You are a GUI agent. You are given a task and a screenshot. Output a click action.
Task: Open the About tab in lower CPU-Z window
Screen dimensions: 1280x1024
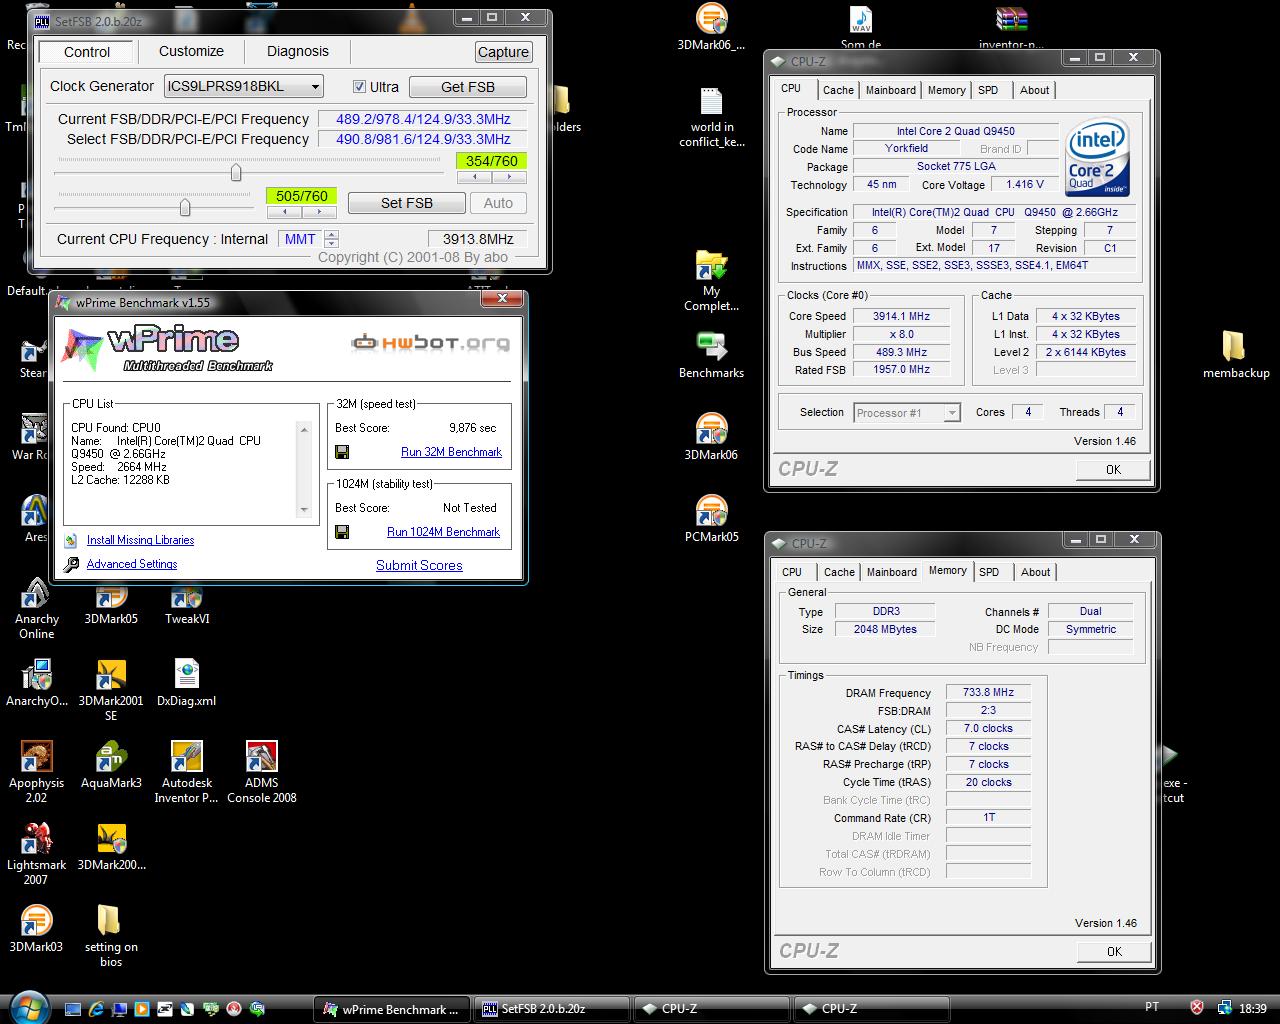[1035, 572]
